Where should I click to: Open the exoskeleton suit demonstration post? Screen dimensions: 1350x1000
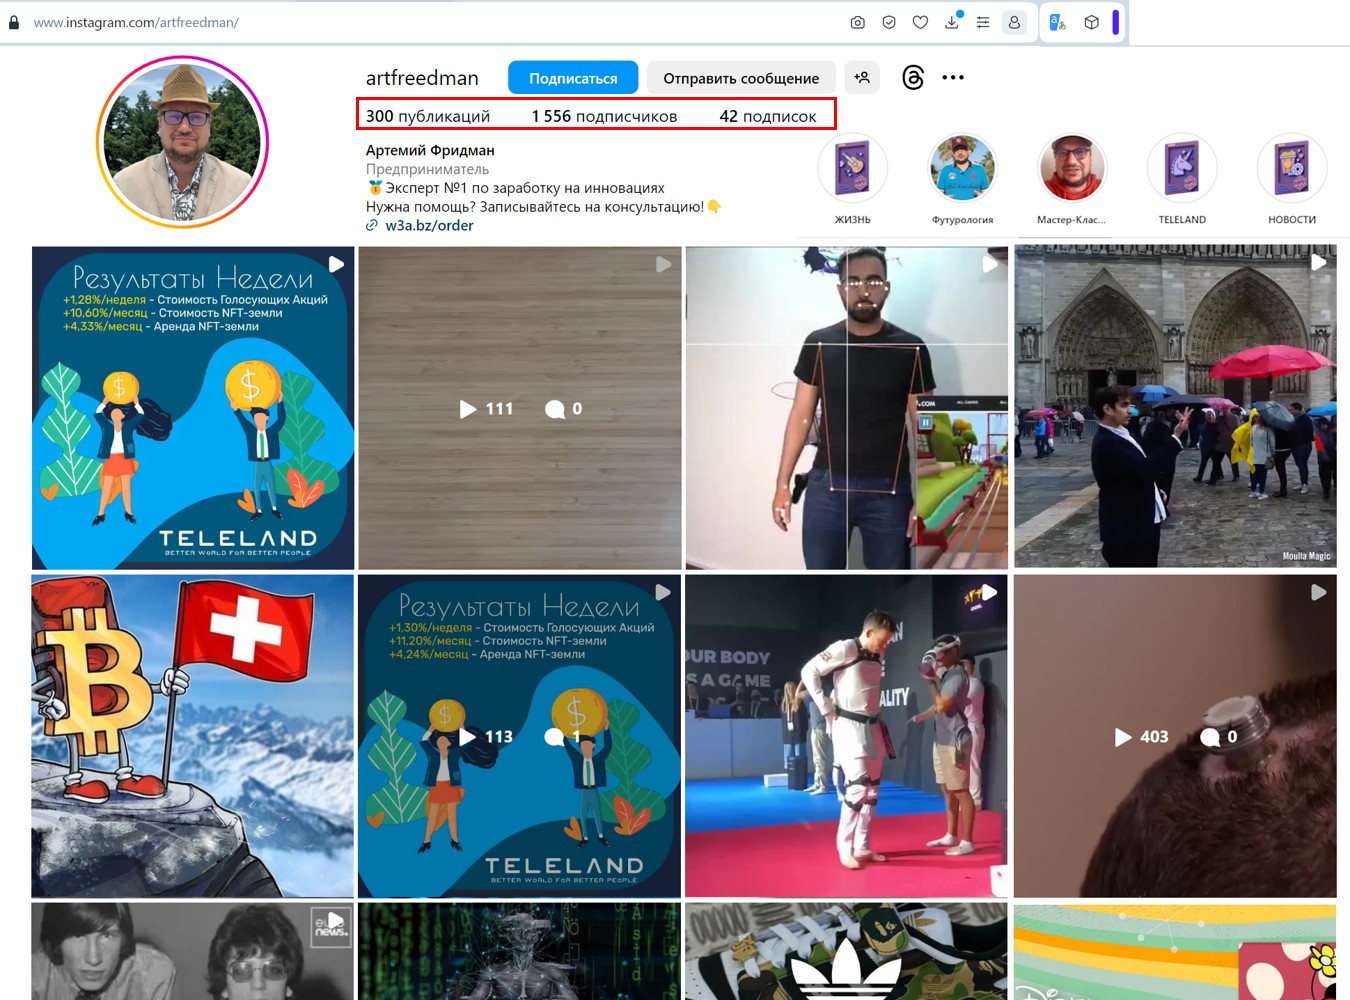pyautogui.click(x=846, y=736)
